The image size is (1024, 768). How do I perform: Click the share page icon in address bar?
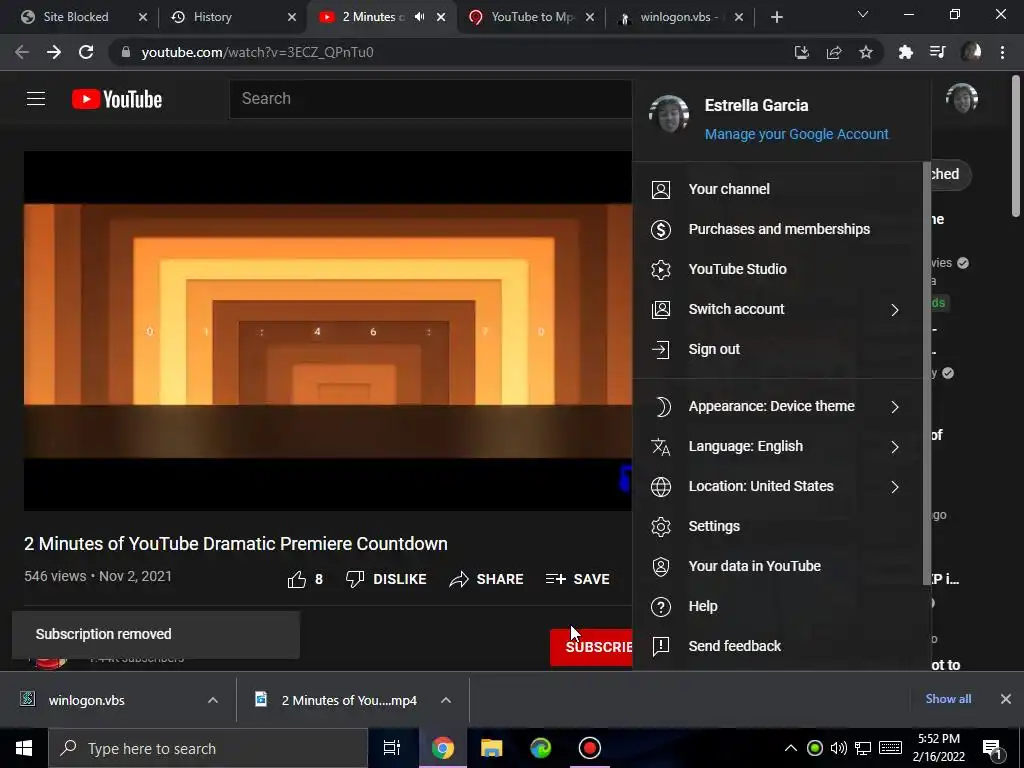coord(834,52)
